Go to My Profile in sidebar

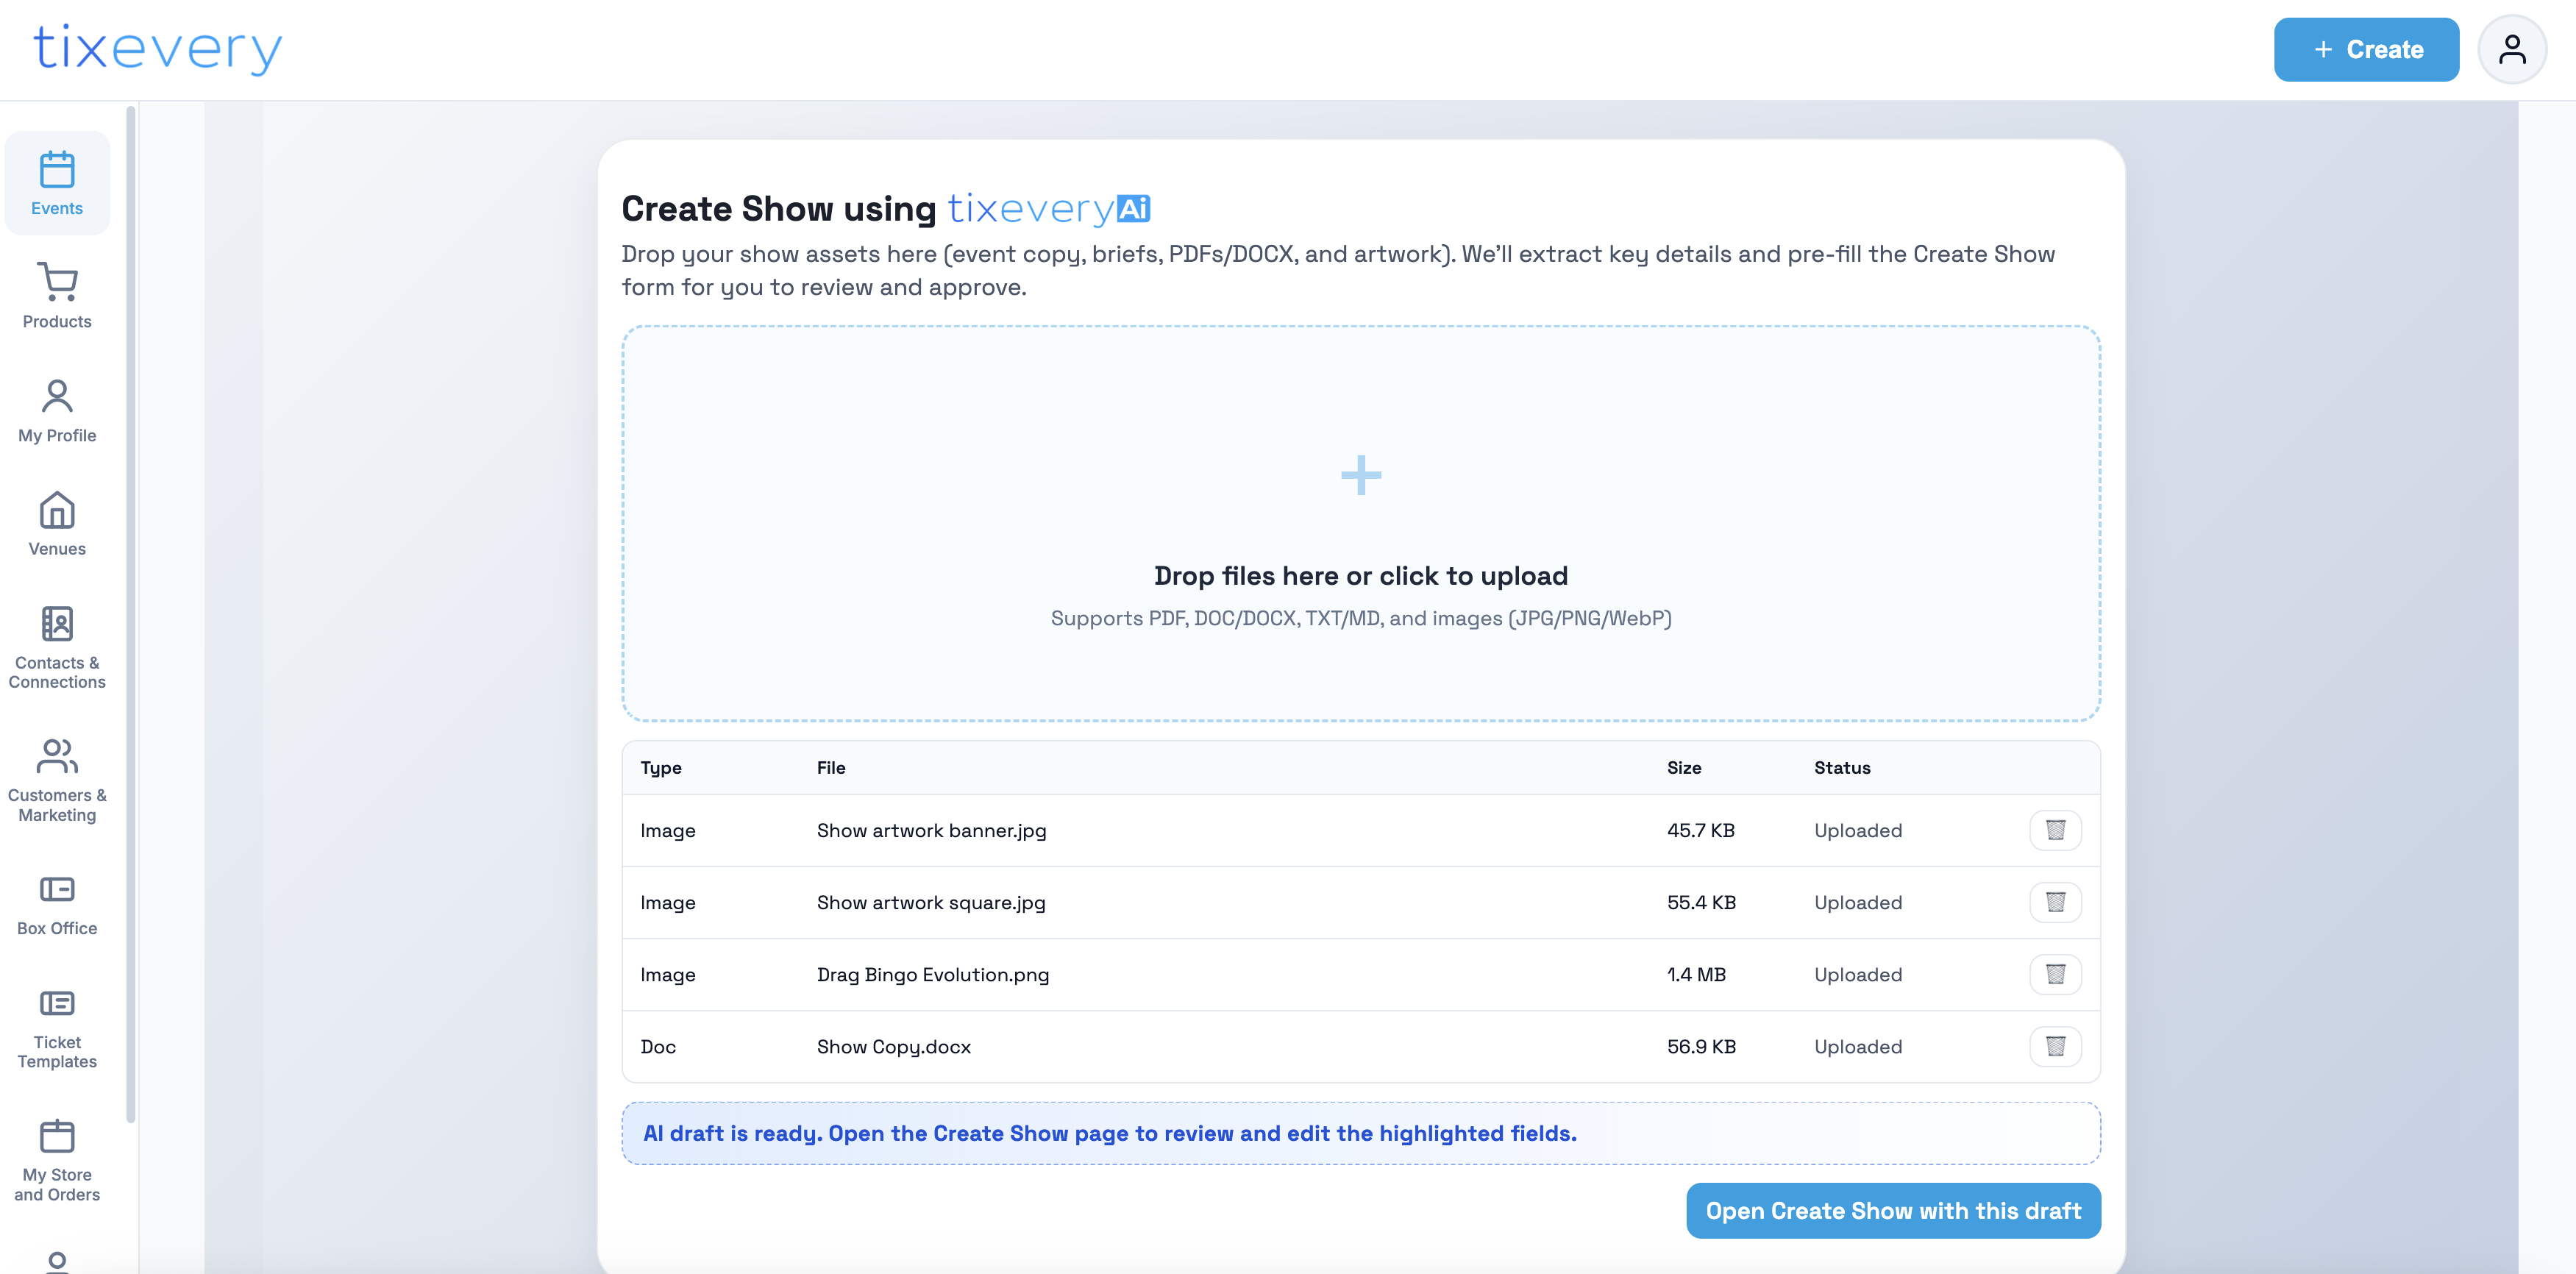57,411
